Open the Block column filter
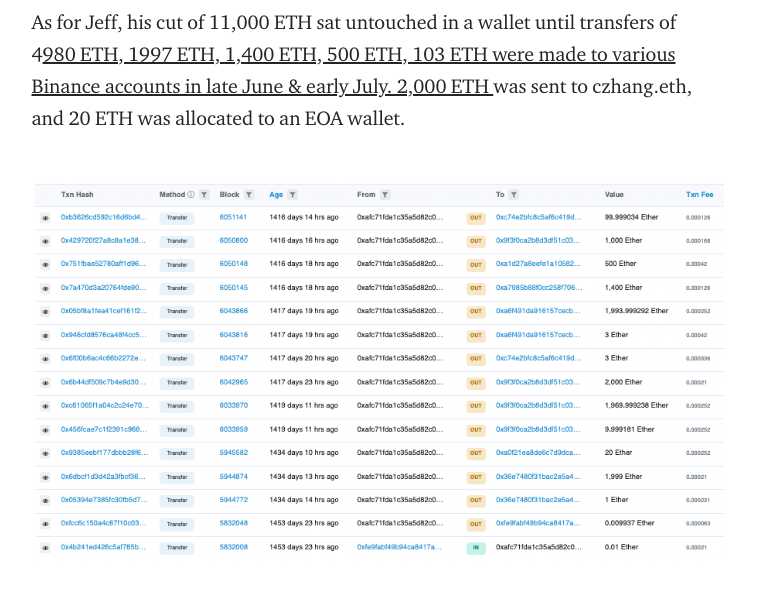The image size is (763, 598). point(249,195)
